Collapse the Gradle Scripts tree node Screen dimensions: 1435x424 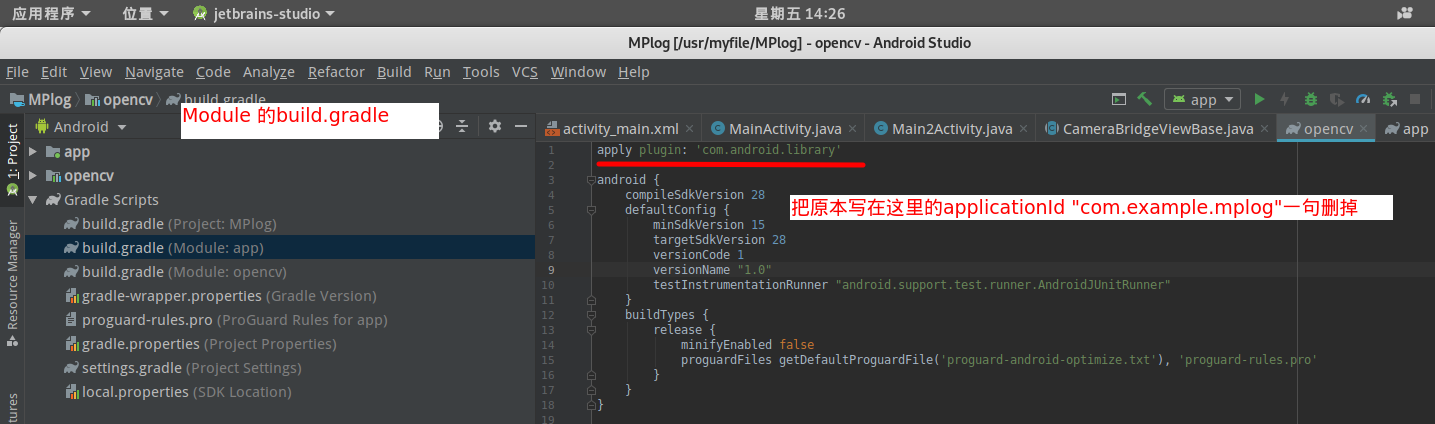pos(33,200)
